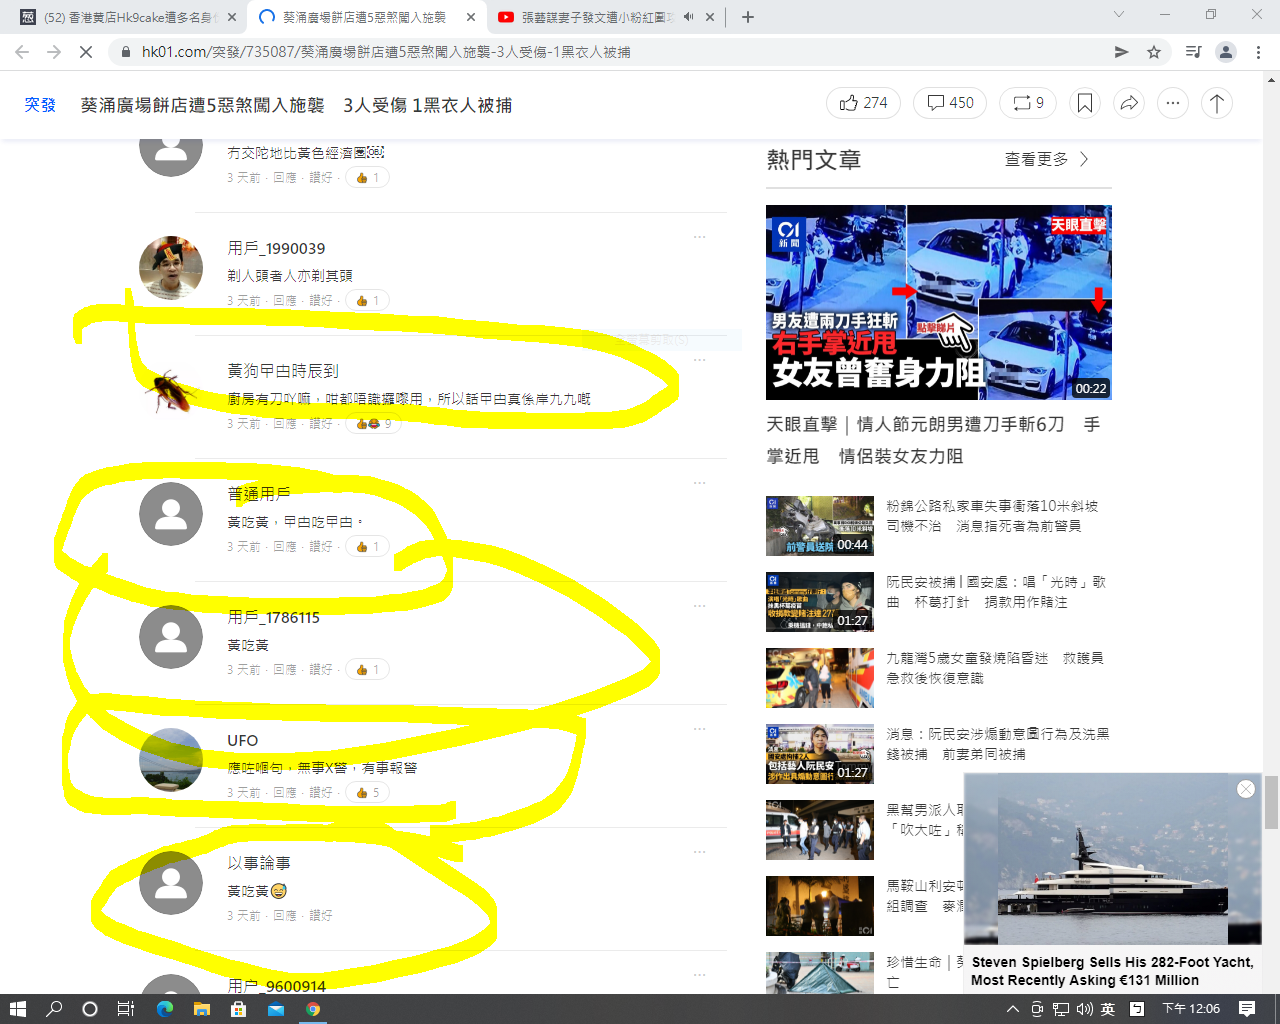Image resolution: width=1280 pixels, height=1024 pixels.
Task: Open the Chrome profile avatar
Action: 1226,52
